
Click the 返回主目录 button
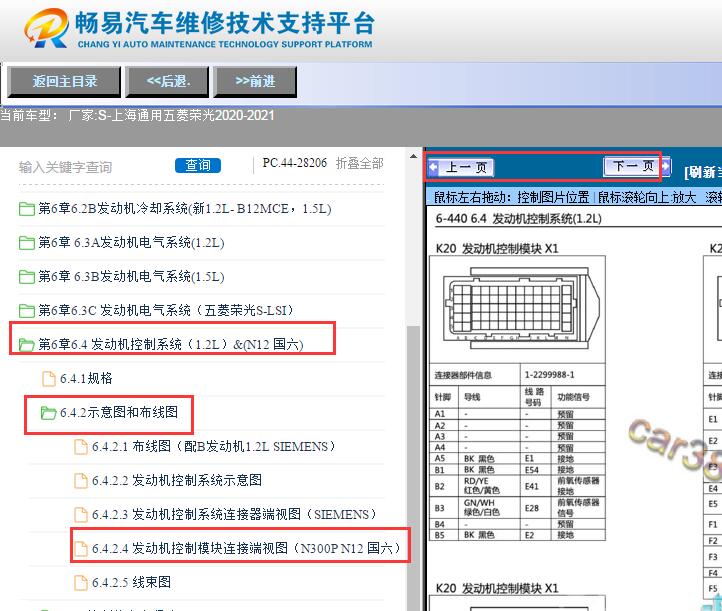[64, 81]
